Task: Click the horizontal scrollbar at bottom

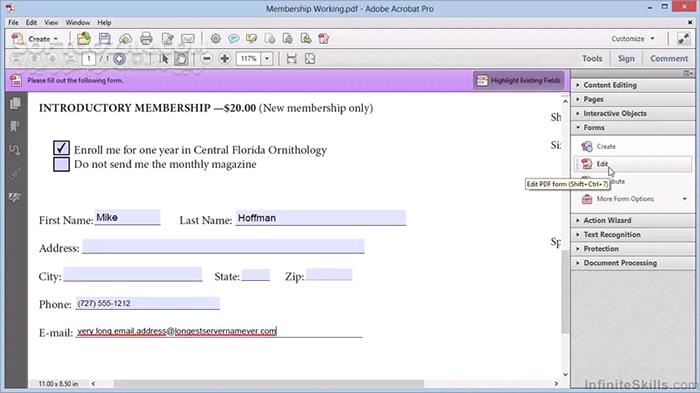Action: 268,384
